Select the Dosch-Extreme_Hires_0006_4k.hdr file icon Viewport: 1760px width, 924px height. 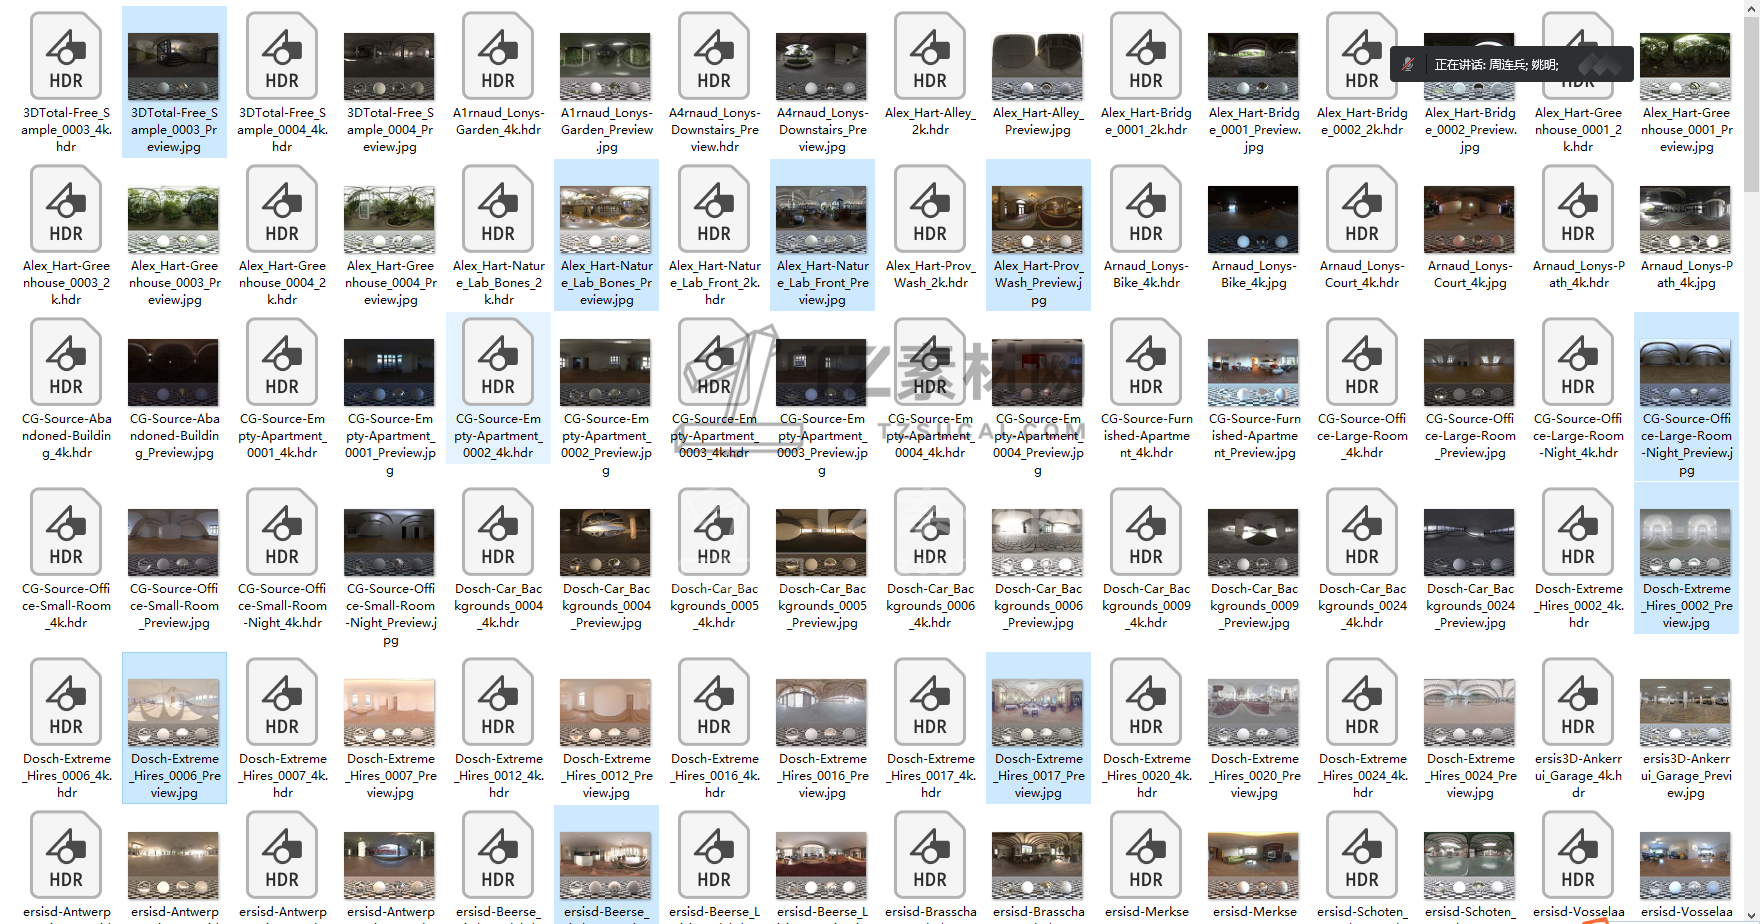(x=66, y=702)
